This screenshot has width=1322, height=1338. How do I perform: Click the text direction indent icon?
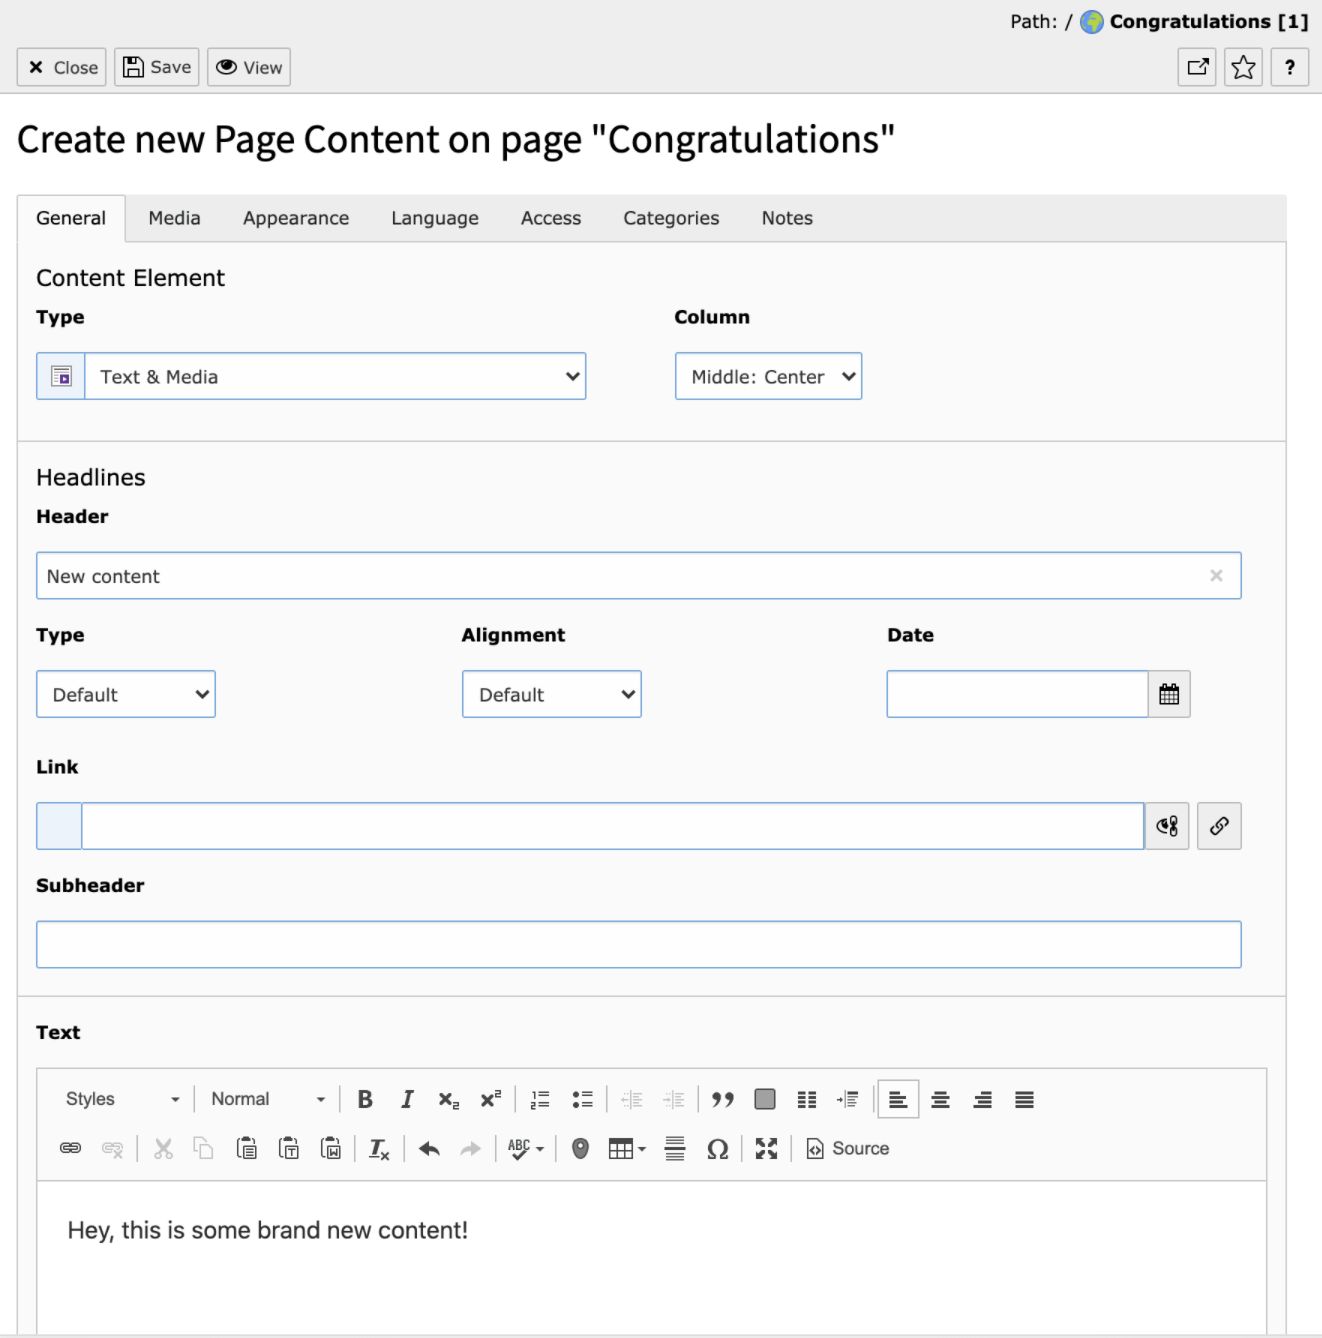848,1099
